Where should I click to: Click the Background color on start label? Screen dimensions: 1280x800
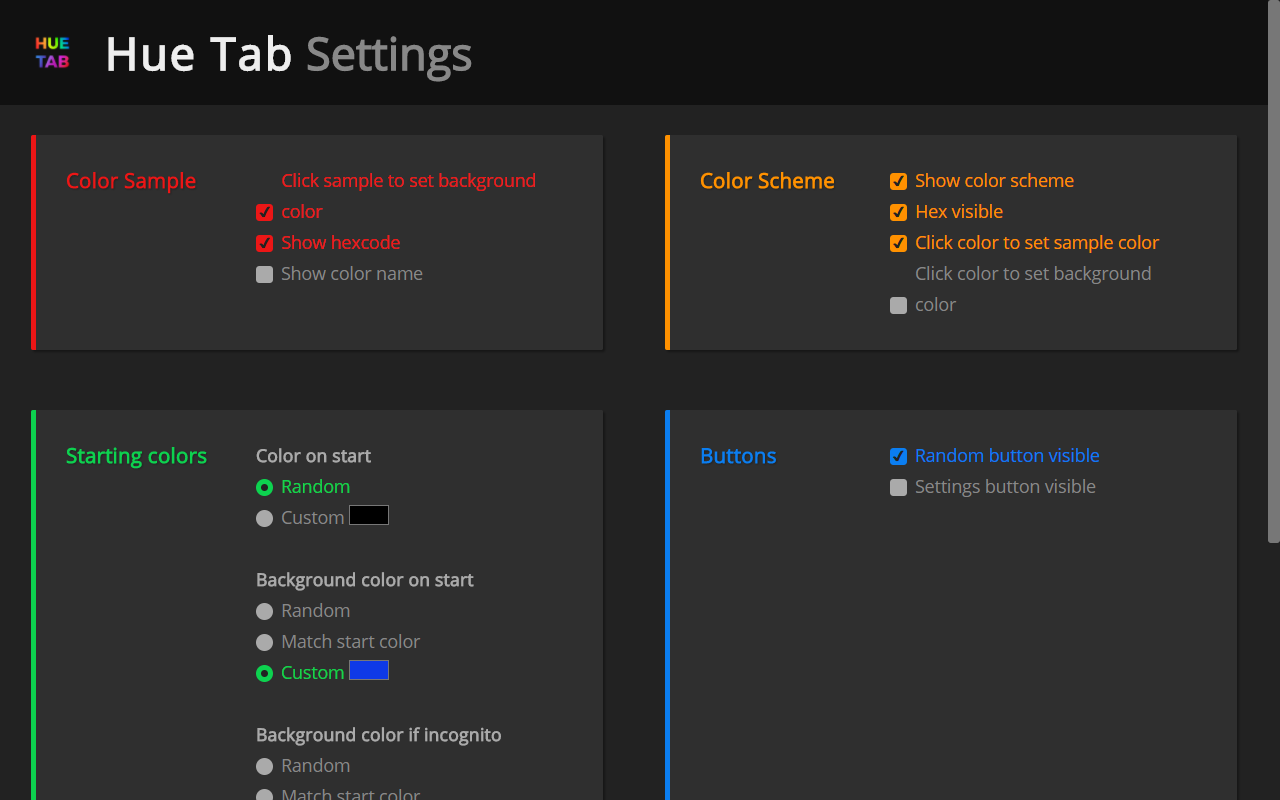(x=365, y=580)
